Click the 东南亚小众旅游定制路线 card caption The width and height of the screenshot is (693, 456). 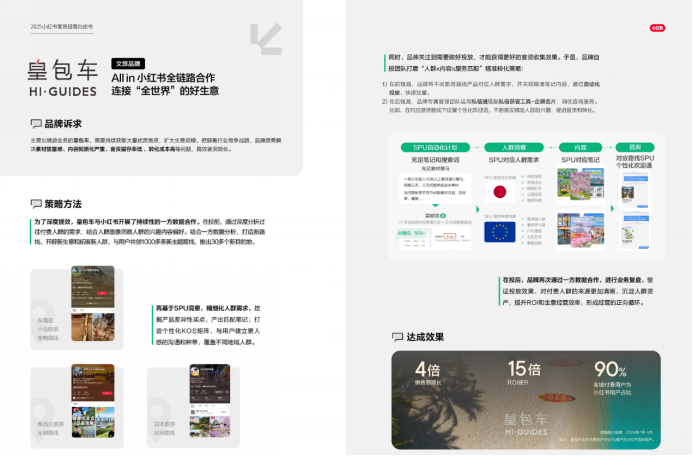coord(48,329)
